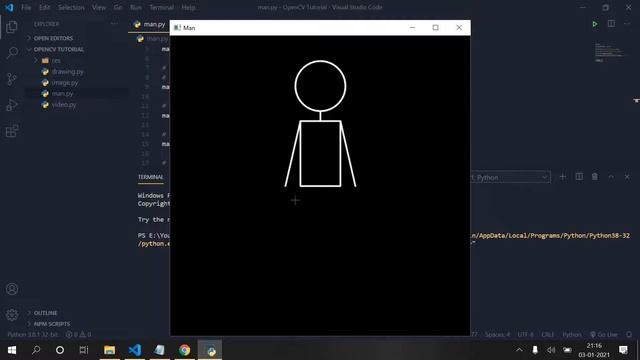The width and height of the screenshot is (640, 360).
Task: Open the Search view in activity bar
Action: click(12, 53)
